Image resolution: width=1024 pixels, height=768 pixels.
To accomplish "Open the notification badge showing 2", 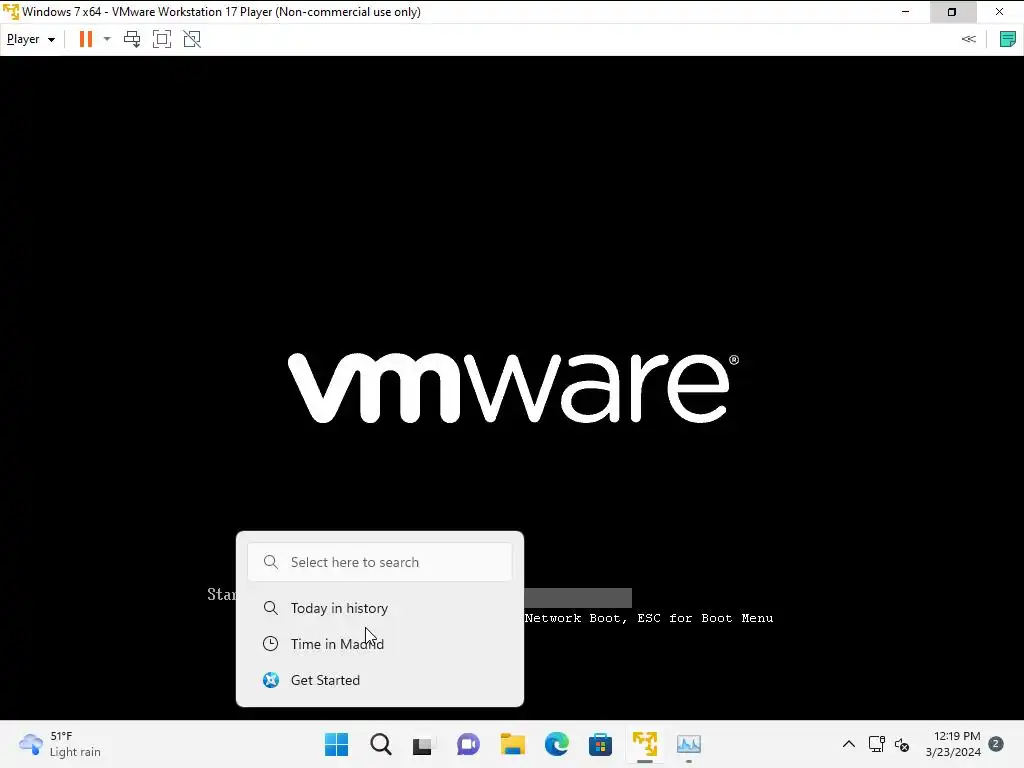I will point(996,744).
